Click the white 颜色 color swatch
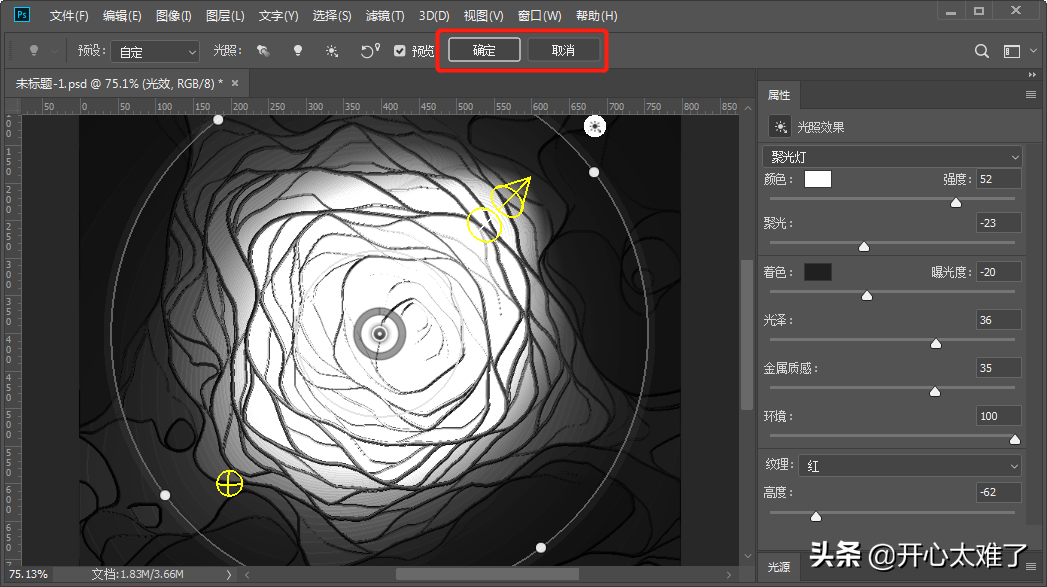1047x587 pixels. pos(818,179)
